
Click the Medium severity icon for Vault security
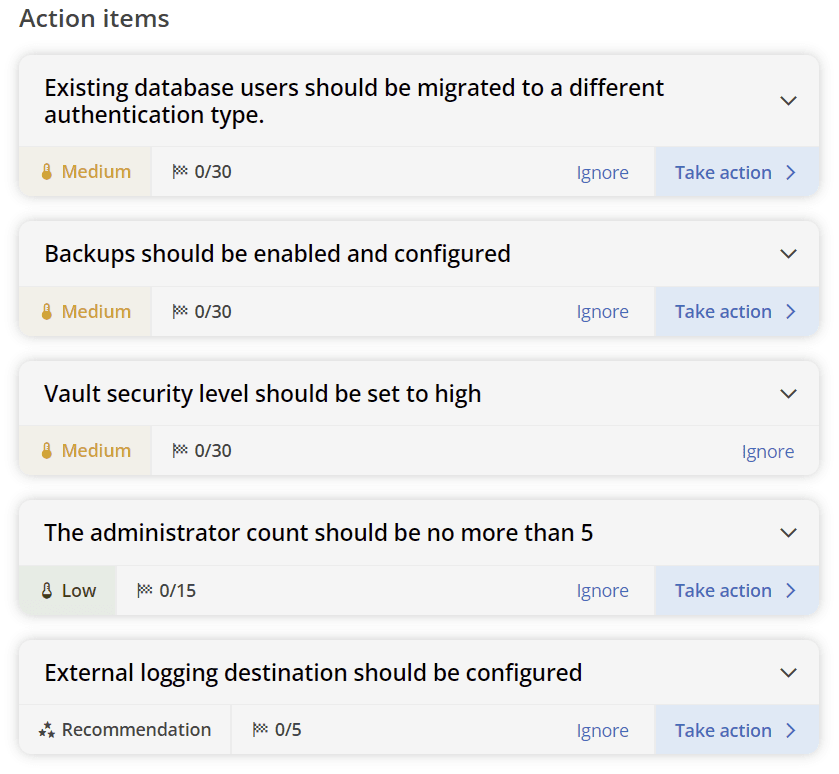pos(46,451)
